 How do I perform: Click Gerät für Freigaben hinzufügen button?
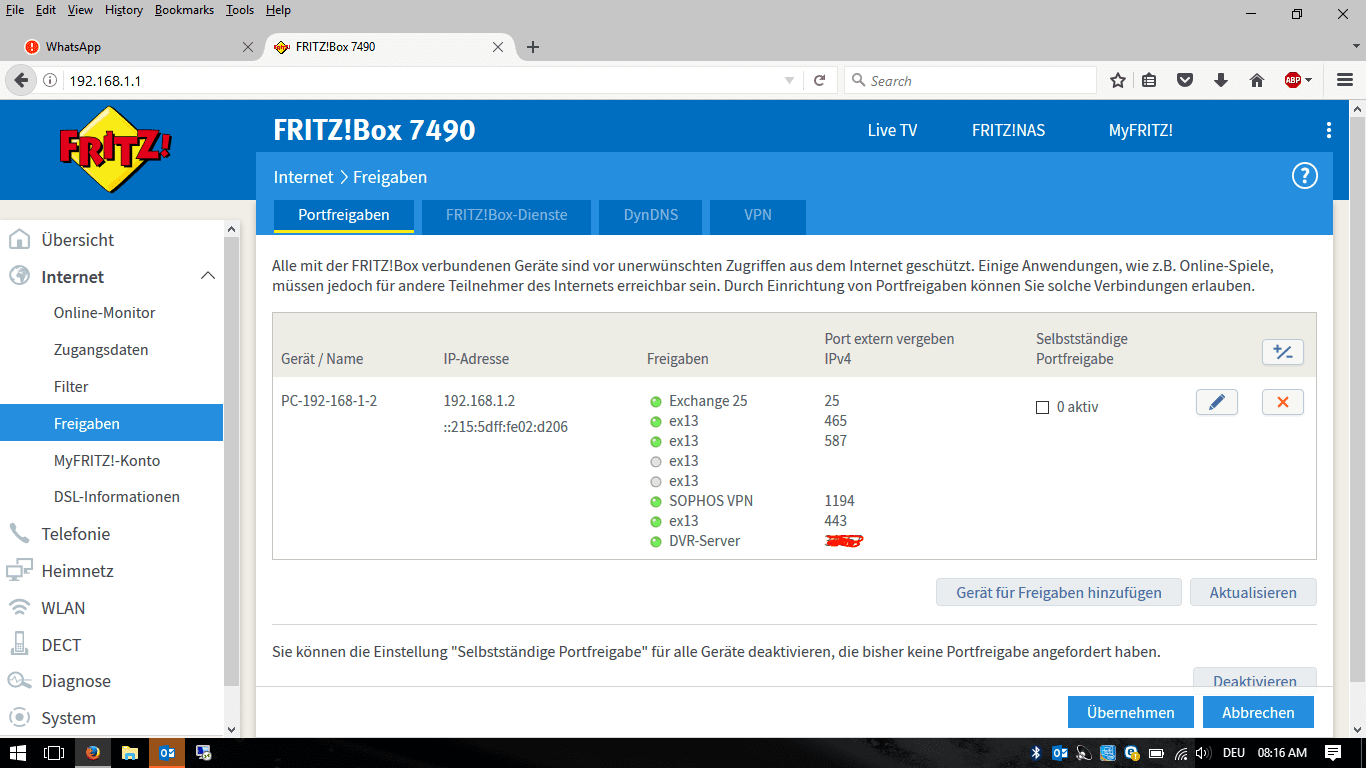click(1059, 592)
